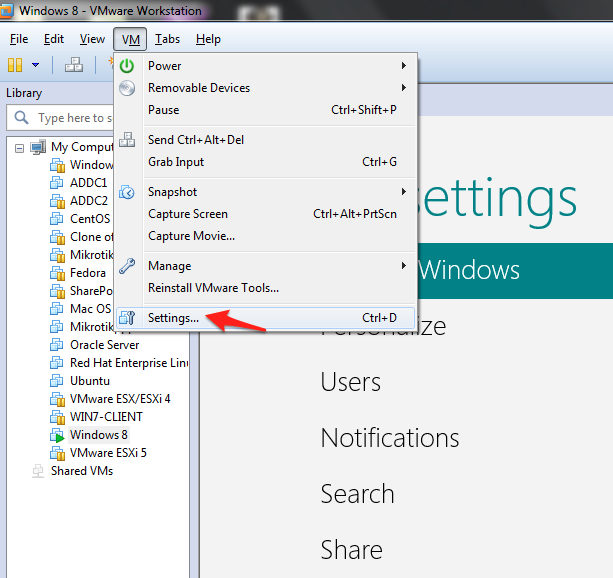
Task: Click the Removable Devices disc icon
Action: point(127,88)
